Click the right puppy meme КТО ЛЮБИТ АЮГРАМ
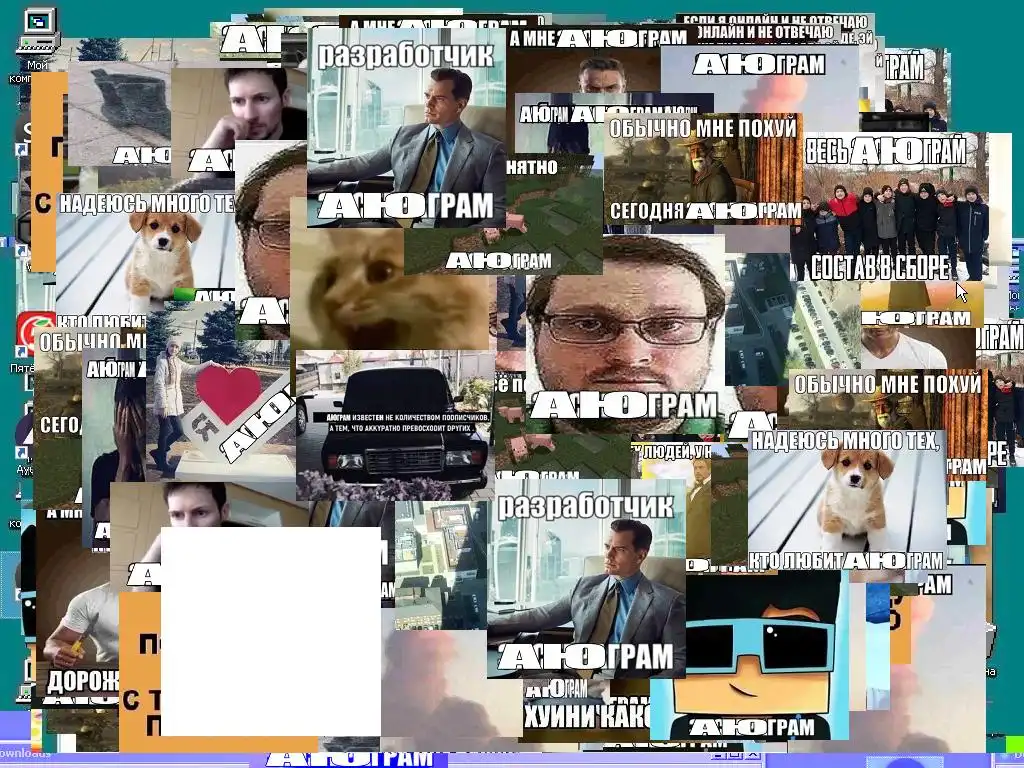Viewport: 1024px width, 768px height. (x=847, y=501)
